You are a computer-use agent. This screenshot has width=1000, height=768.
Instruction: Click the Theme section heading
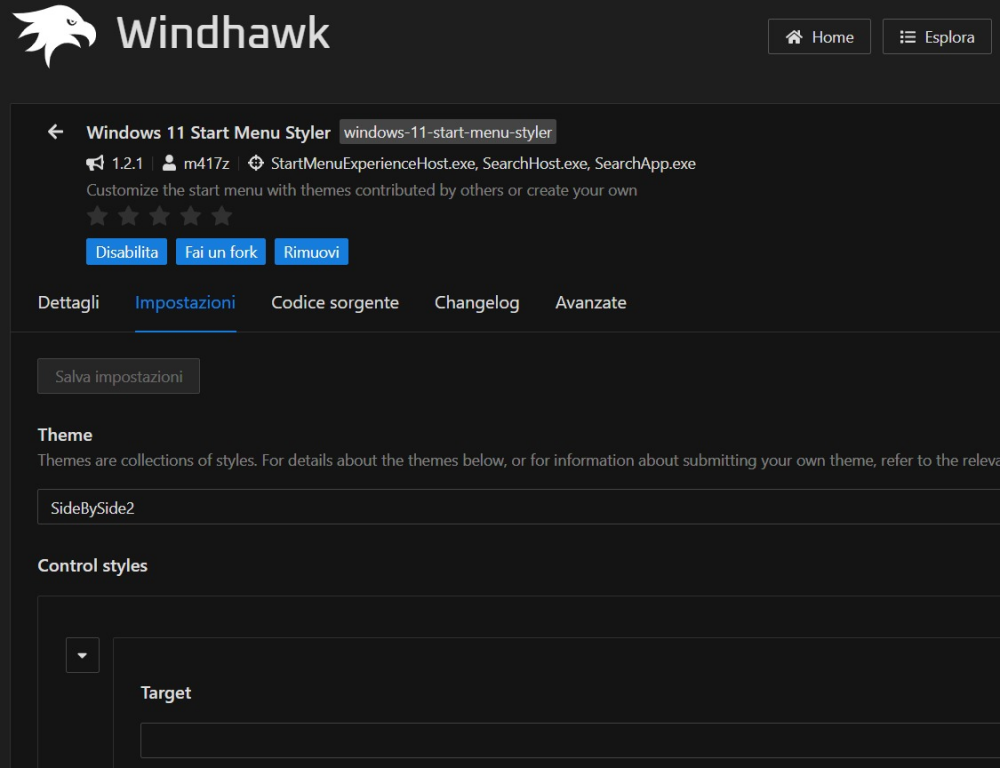coord(65,435)
